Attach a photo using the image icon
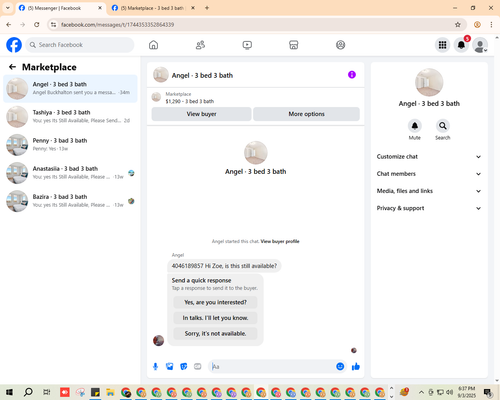The width and height of the screenshot is (500, 400). coord(170,367)
